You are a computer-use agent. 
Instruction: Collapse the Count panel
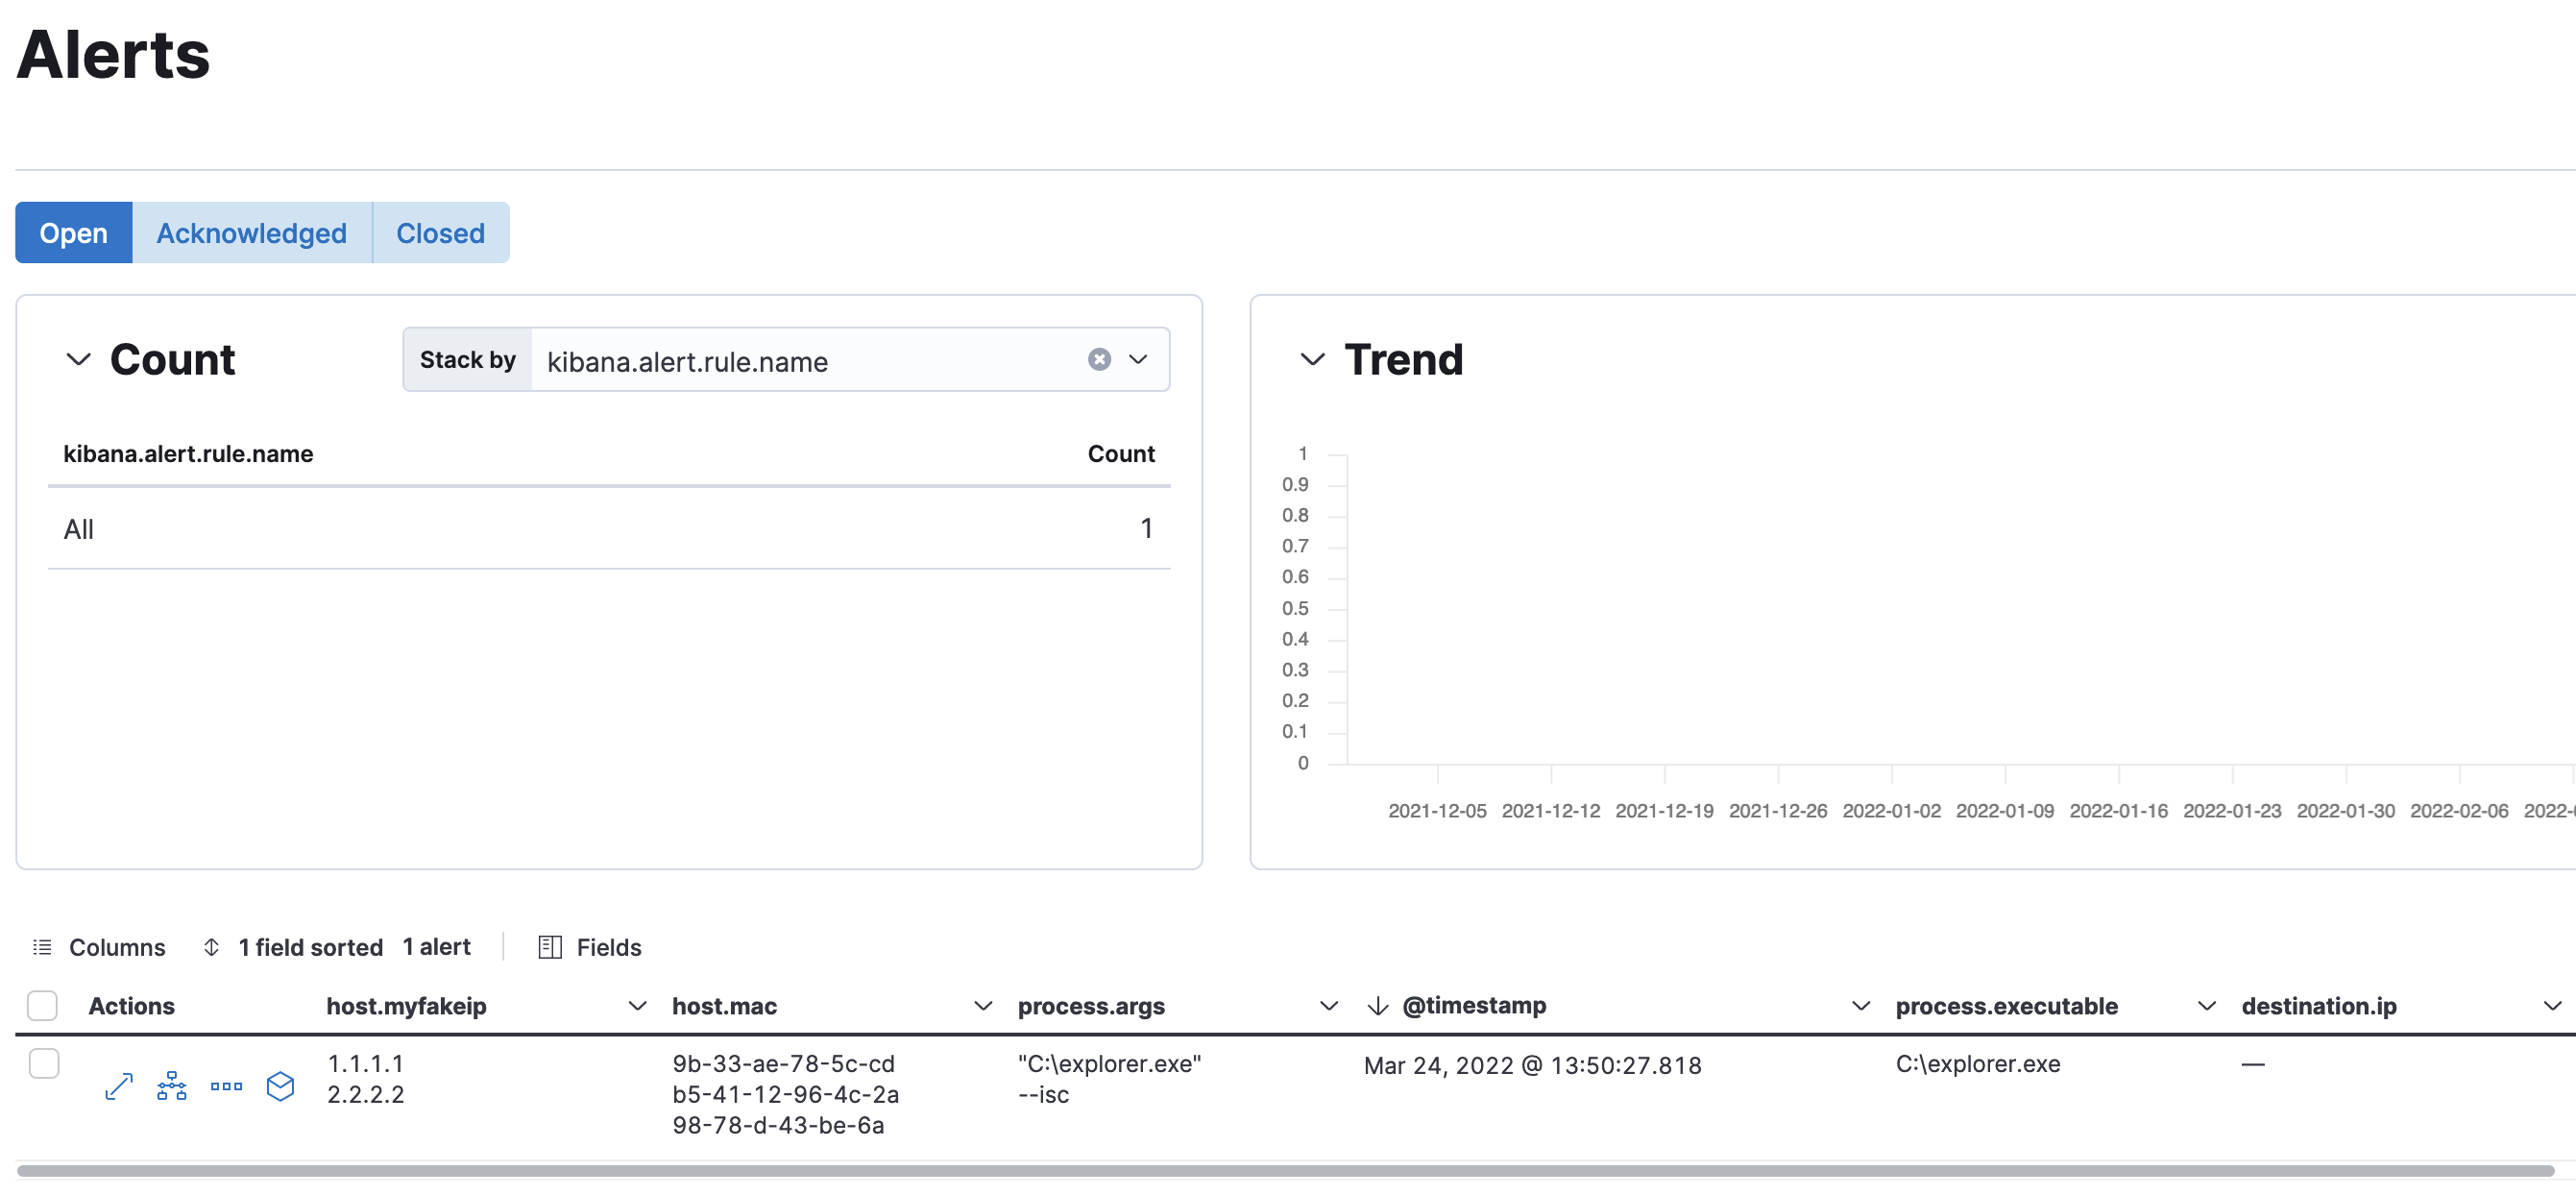pos(79,360)
